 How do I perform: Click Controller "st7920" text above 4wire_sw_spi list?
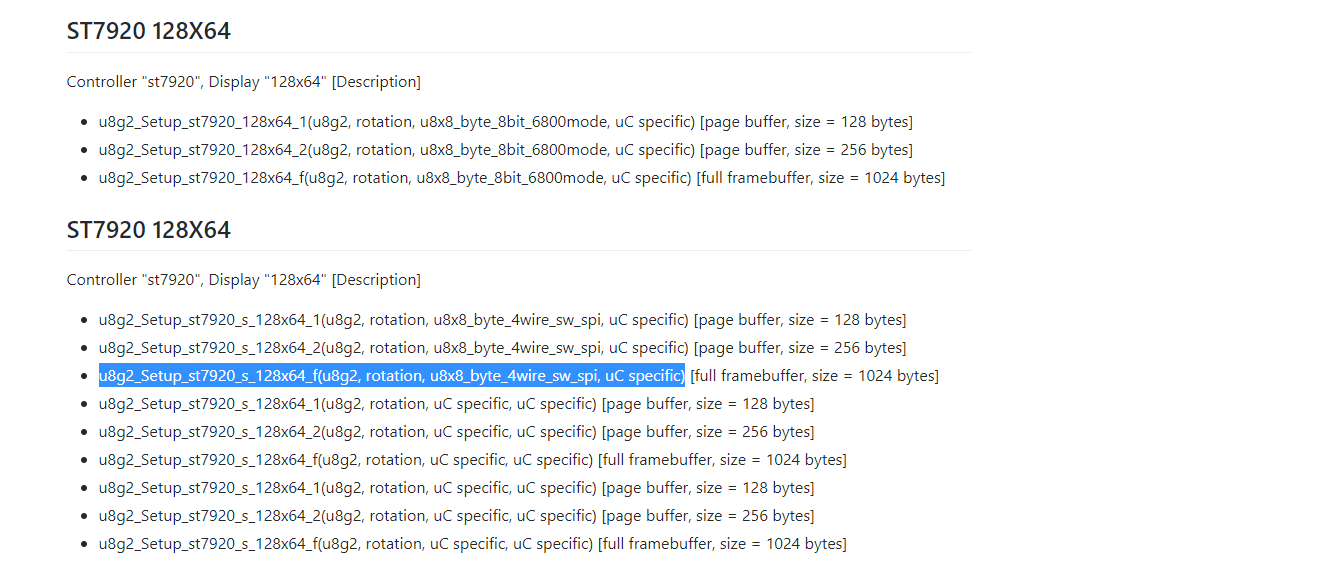tap(132, 280)
